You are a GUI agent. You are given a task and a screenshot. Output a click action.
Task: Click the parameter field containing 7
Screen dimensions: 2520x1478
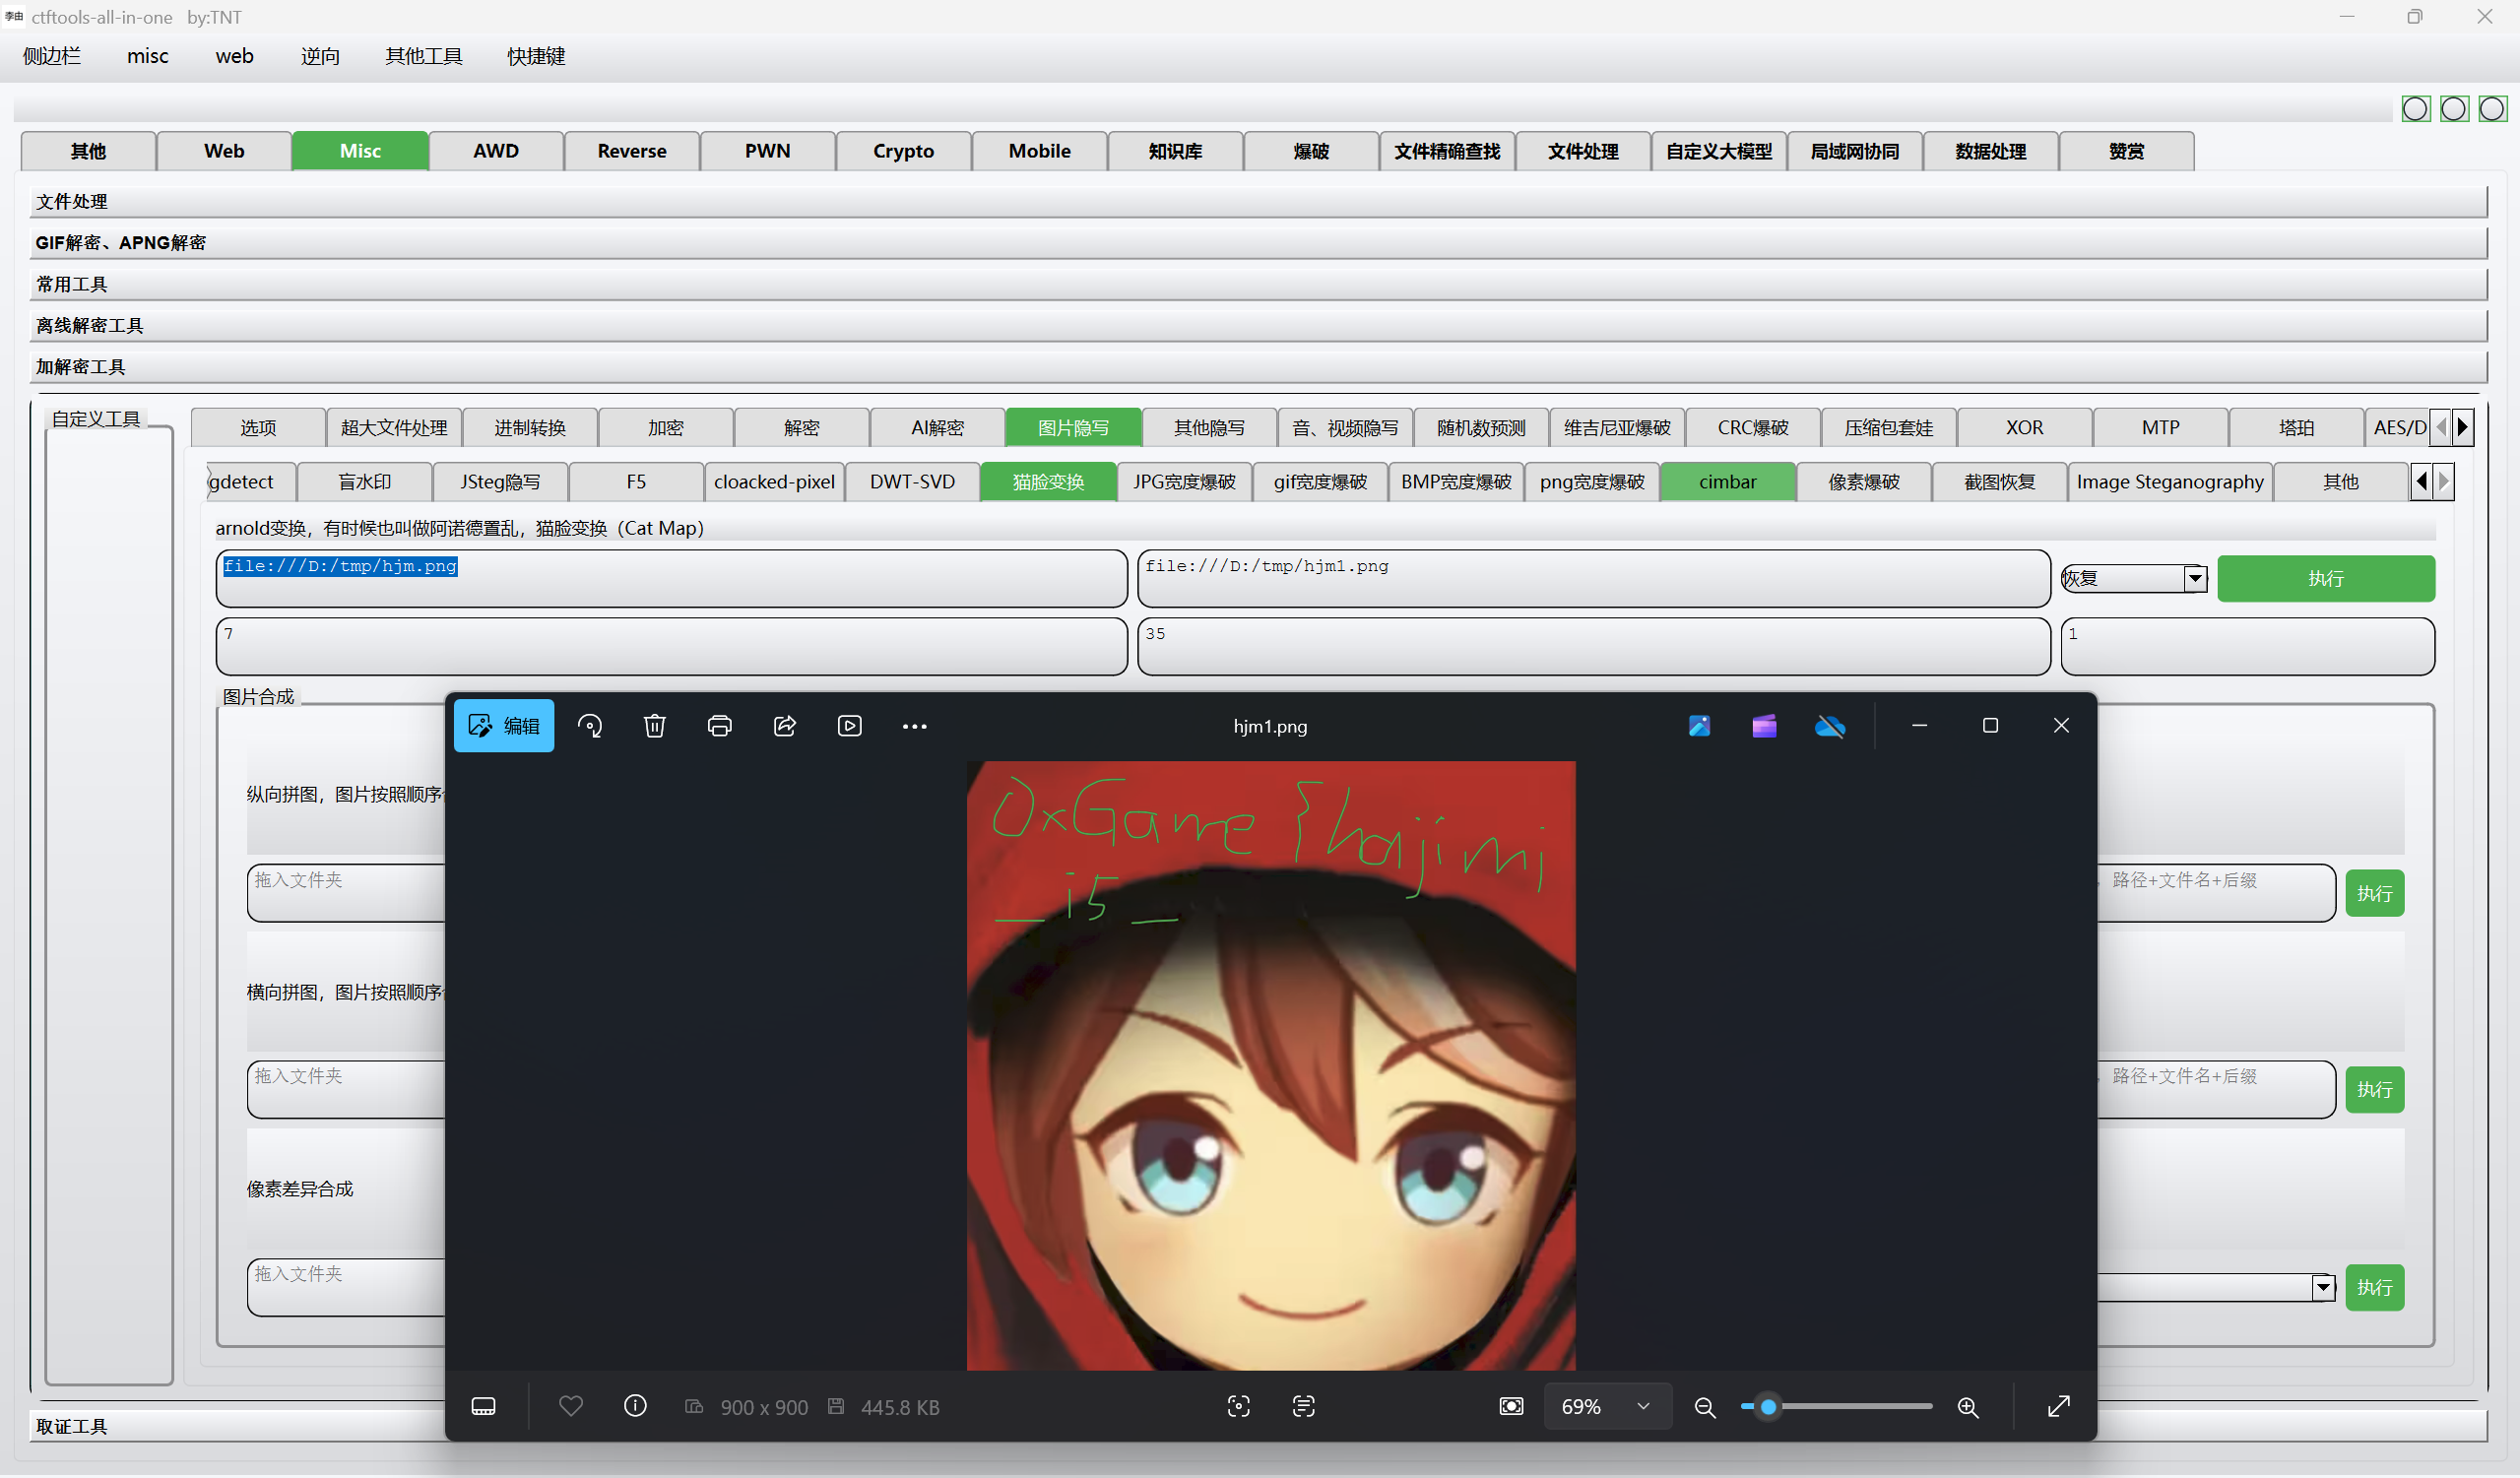pyautogui.click(x=671, y=646)
